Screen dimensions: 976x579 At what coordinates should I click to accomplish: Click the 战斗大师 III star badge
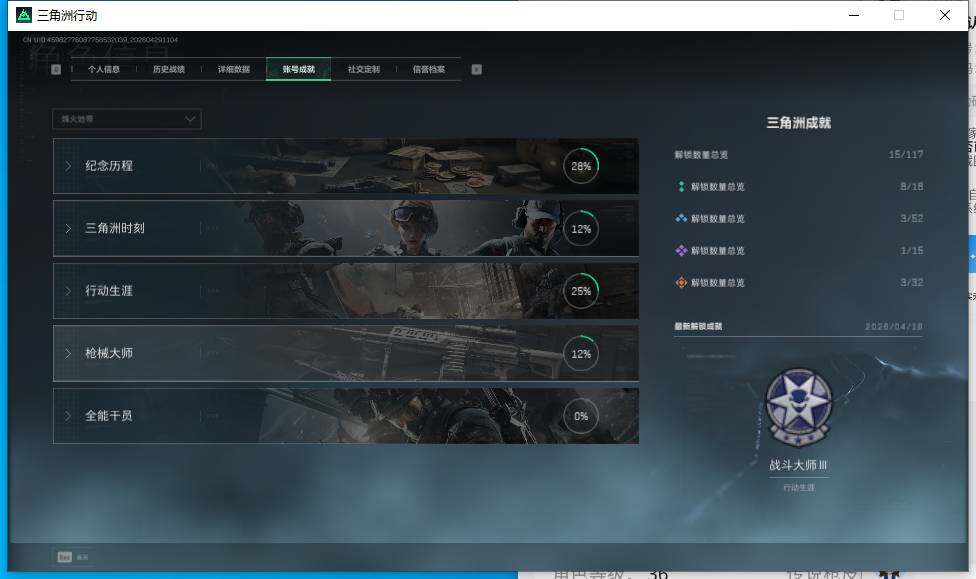(x=799, y=408)
